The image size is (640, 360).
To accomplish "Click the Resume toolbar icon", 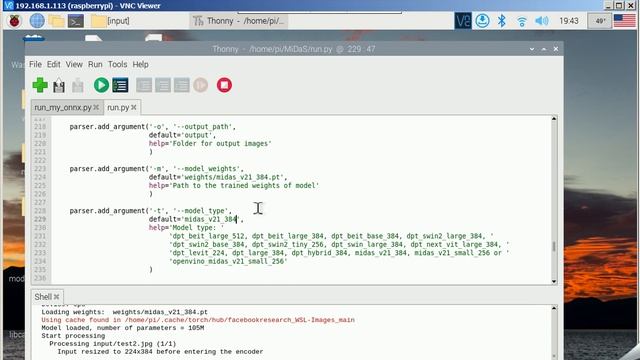I will [200, 85].
